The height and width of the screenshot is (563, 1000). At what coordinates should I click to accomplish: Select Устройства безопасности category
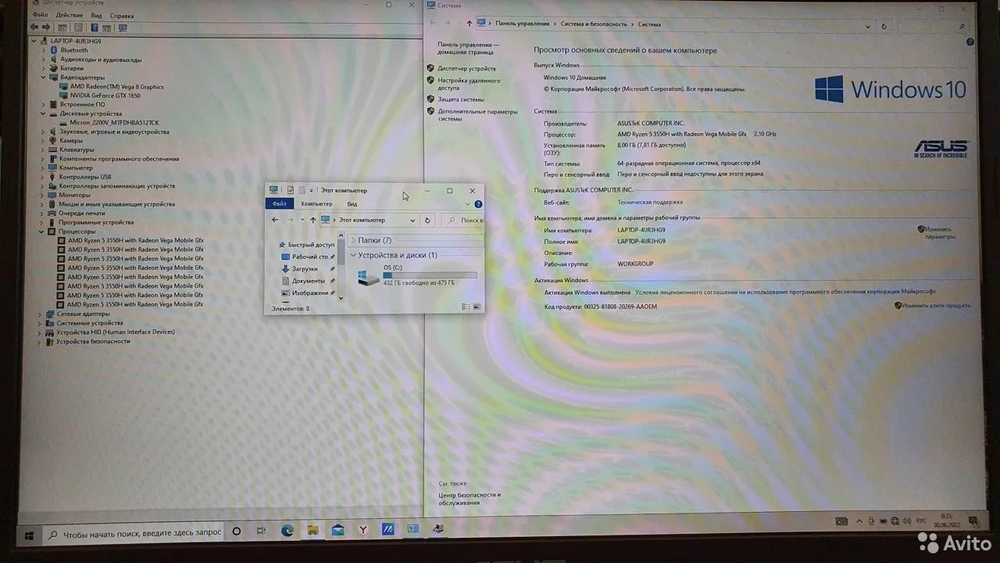[x=93, y=341]
